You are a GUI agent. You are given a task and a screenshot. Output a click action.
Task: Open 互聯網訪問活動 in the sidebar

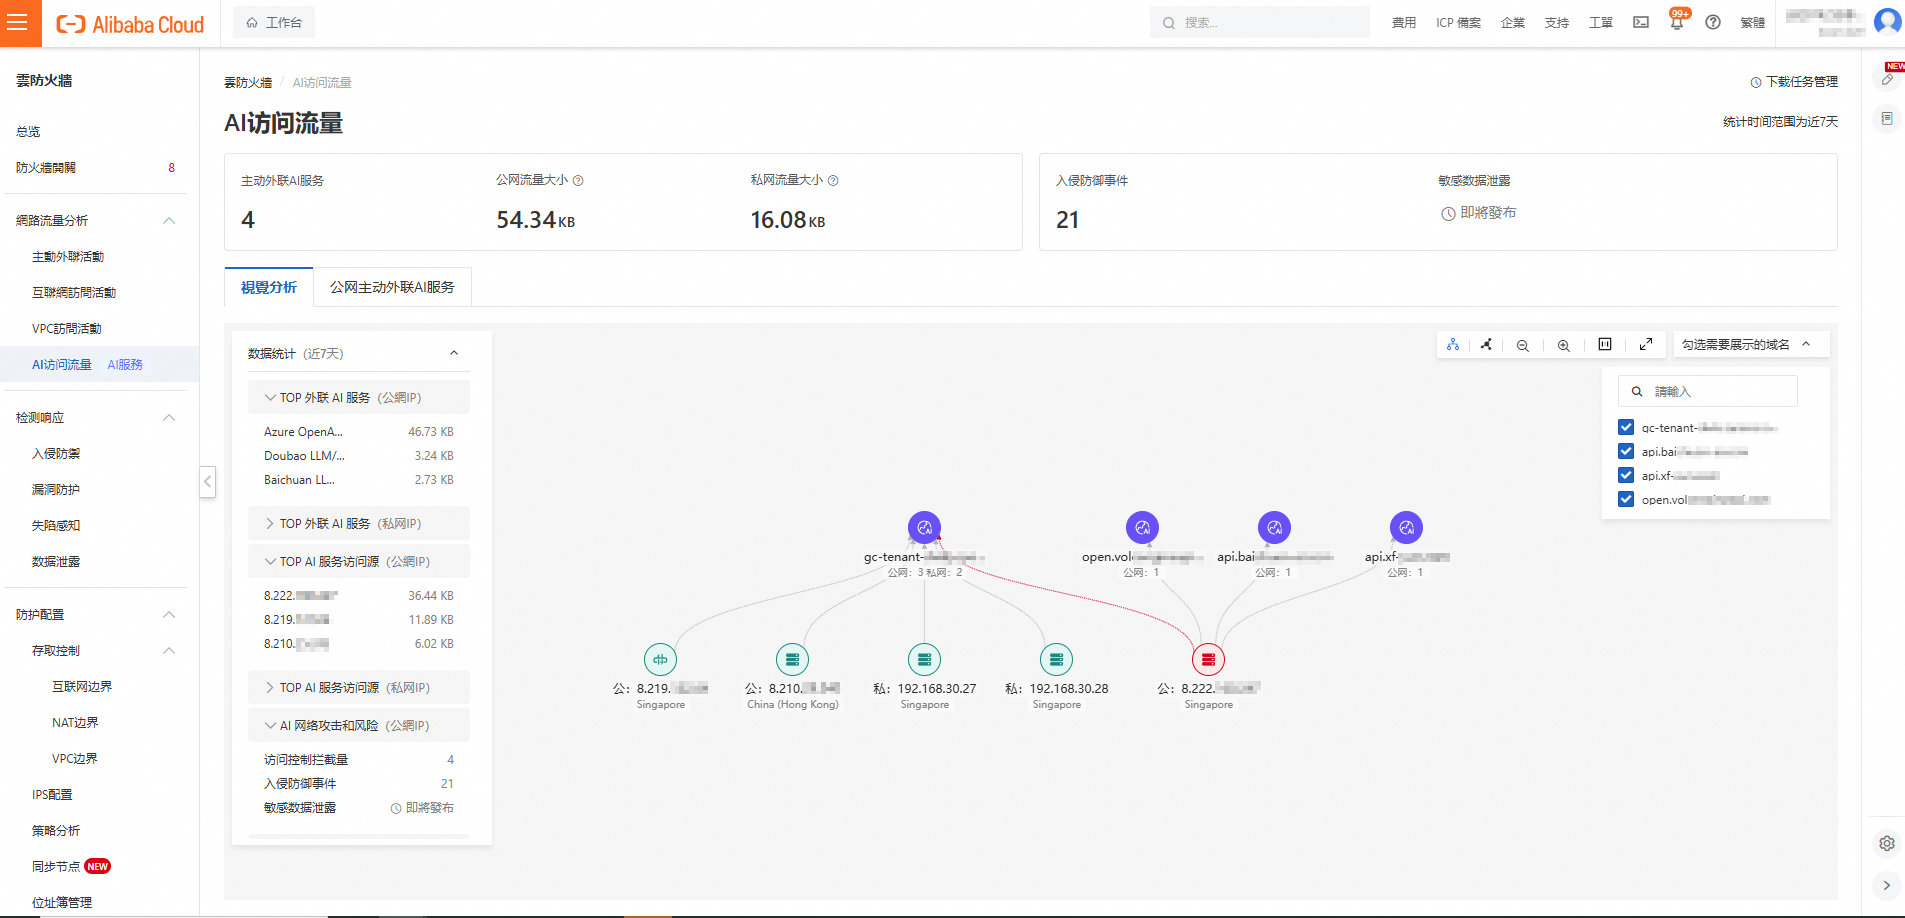click(74, 293)
